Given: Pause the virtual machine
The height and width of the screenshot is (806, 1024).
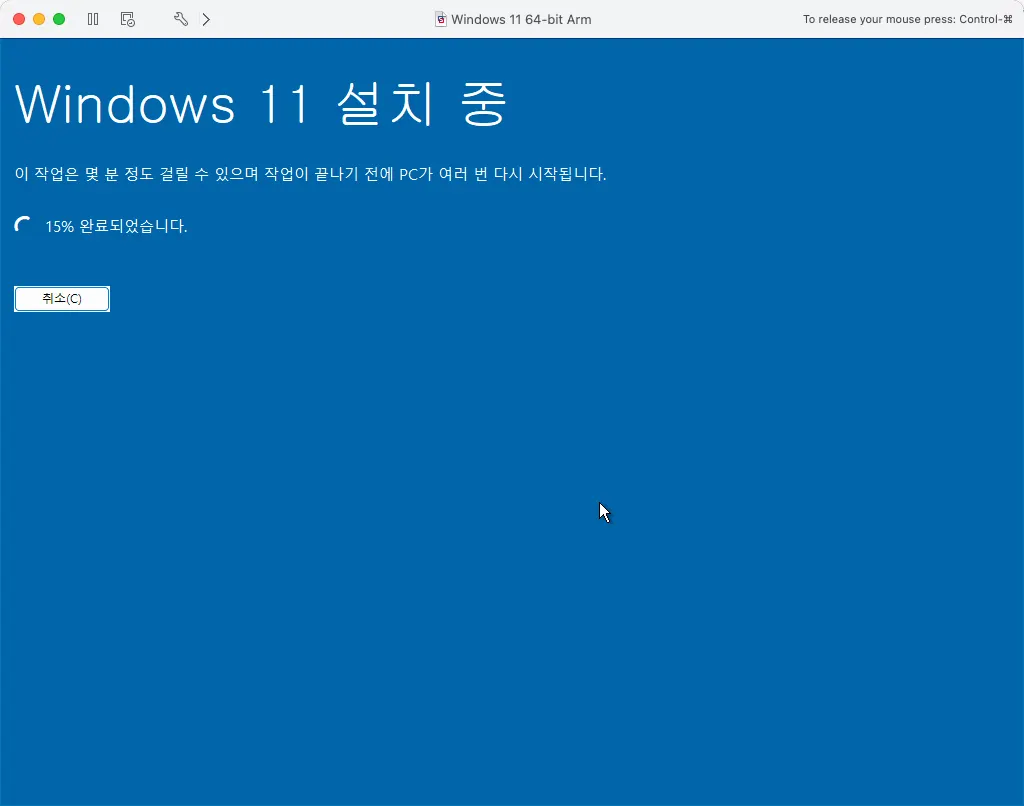Looking at the screenshot, I should click(x=93, y=19).
